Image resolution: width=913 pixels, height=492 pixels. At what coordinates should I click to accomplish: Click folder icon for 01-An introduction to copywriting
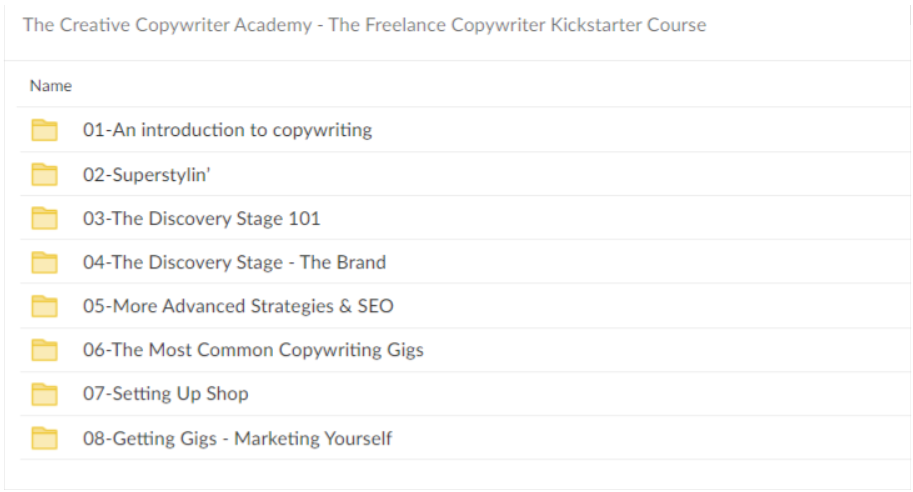(44, 130)
